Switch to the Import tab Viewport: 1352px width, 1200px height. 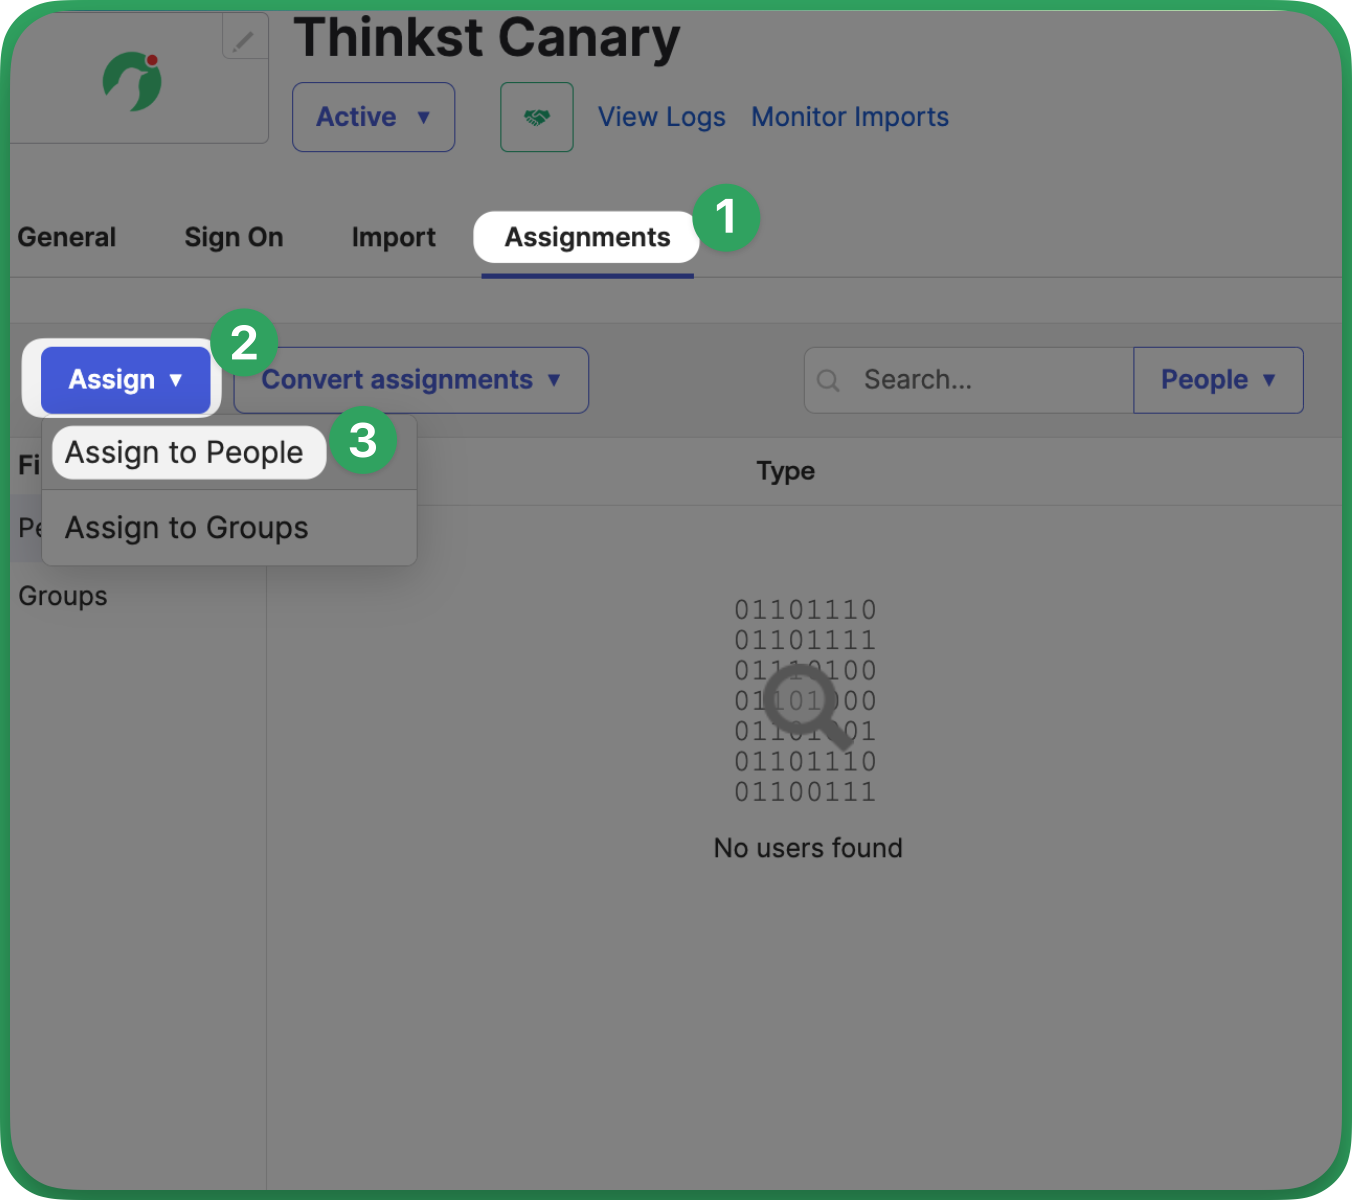pyautogui.click(x=394, y=237)
